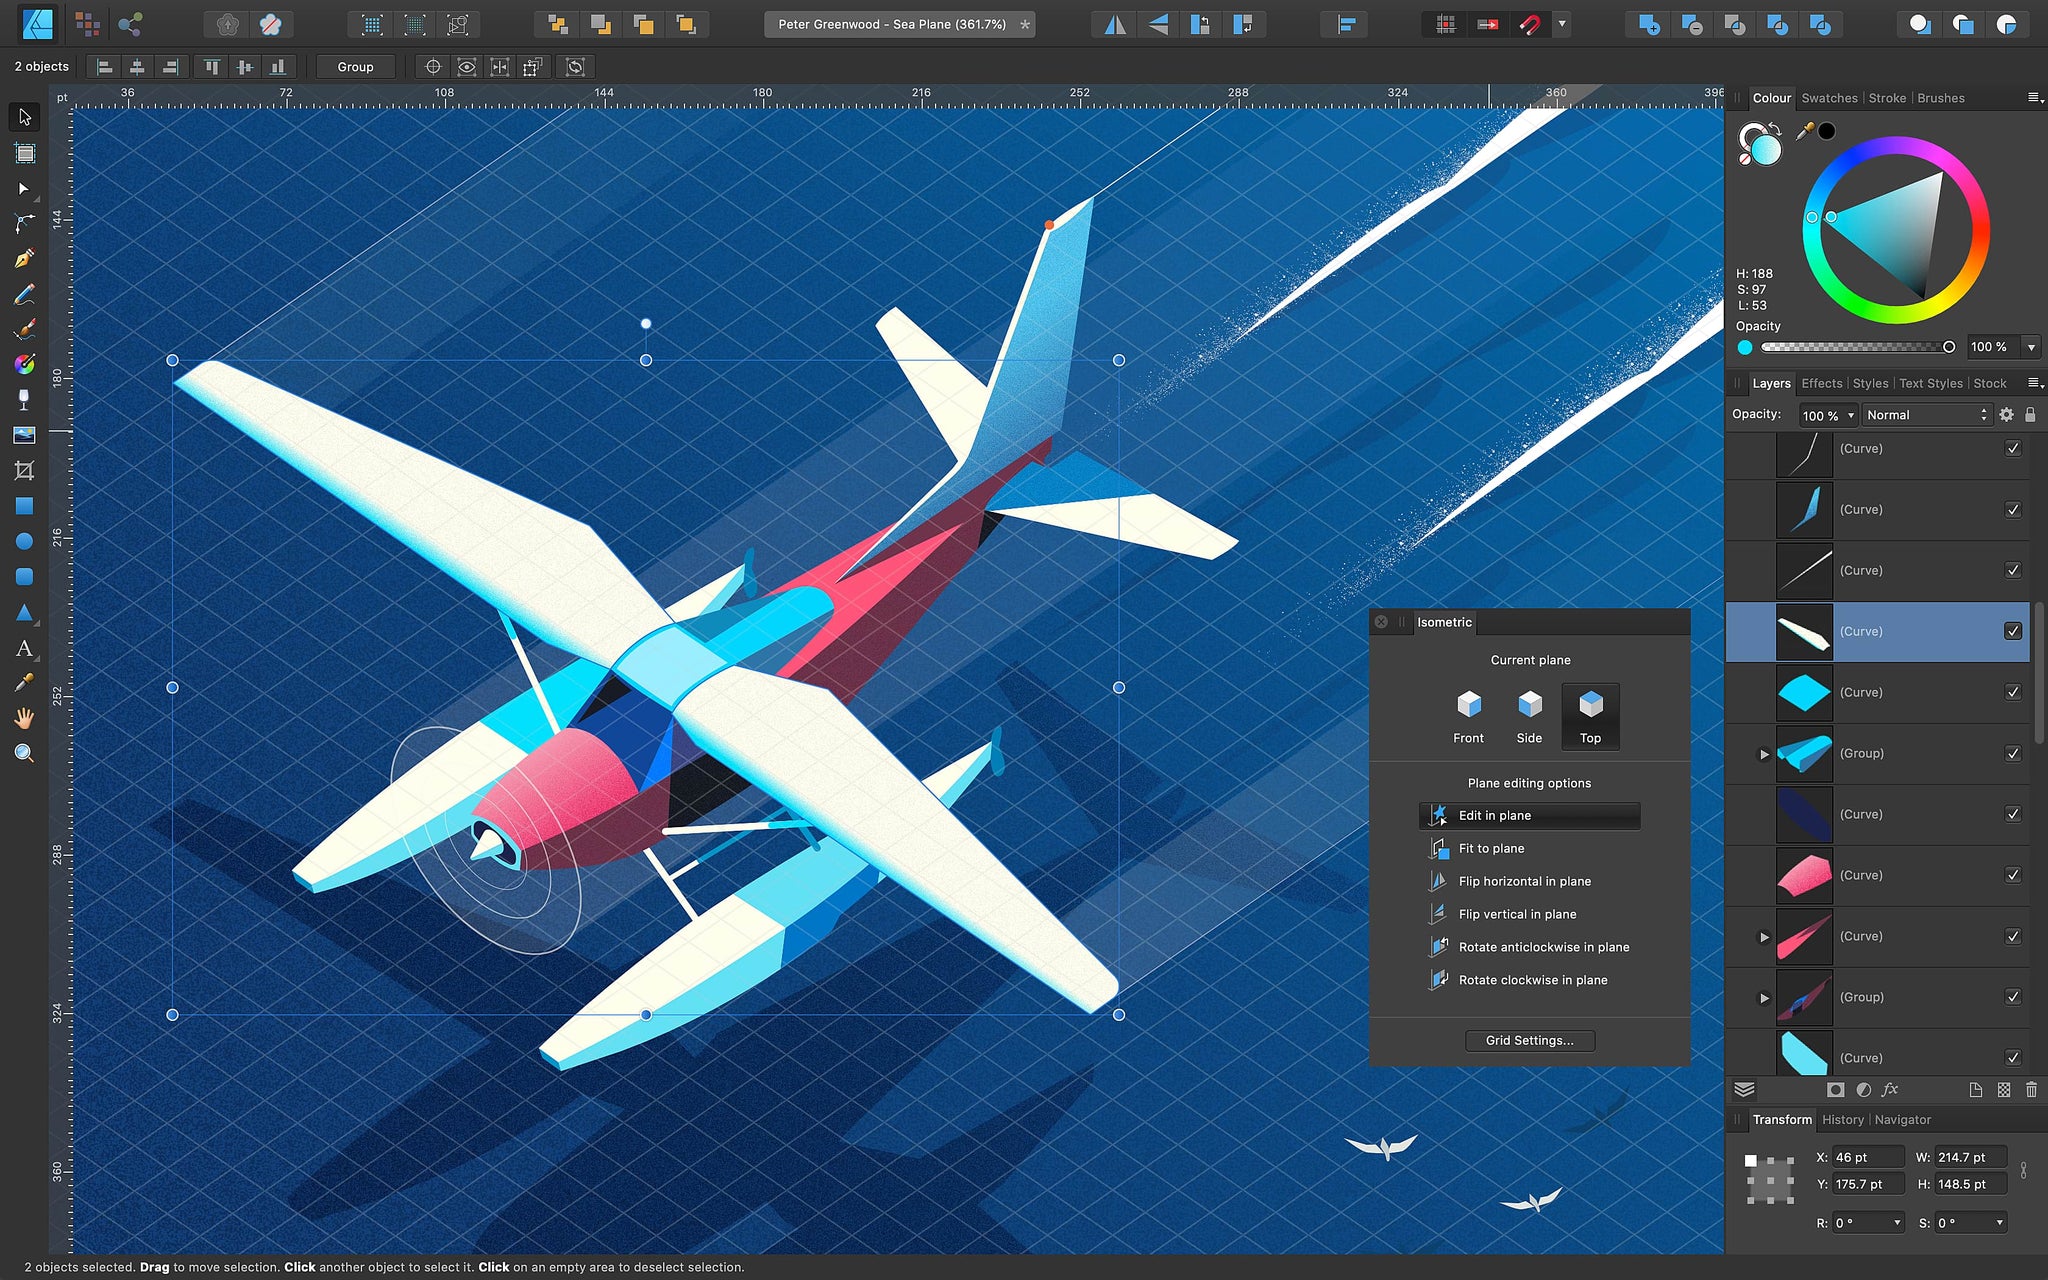Viewport: 2048px width, 1280px height.
Task: Select the Triangle shape tool
Action: tap(24, 612)
